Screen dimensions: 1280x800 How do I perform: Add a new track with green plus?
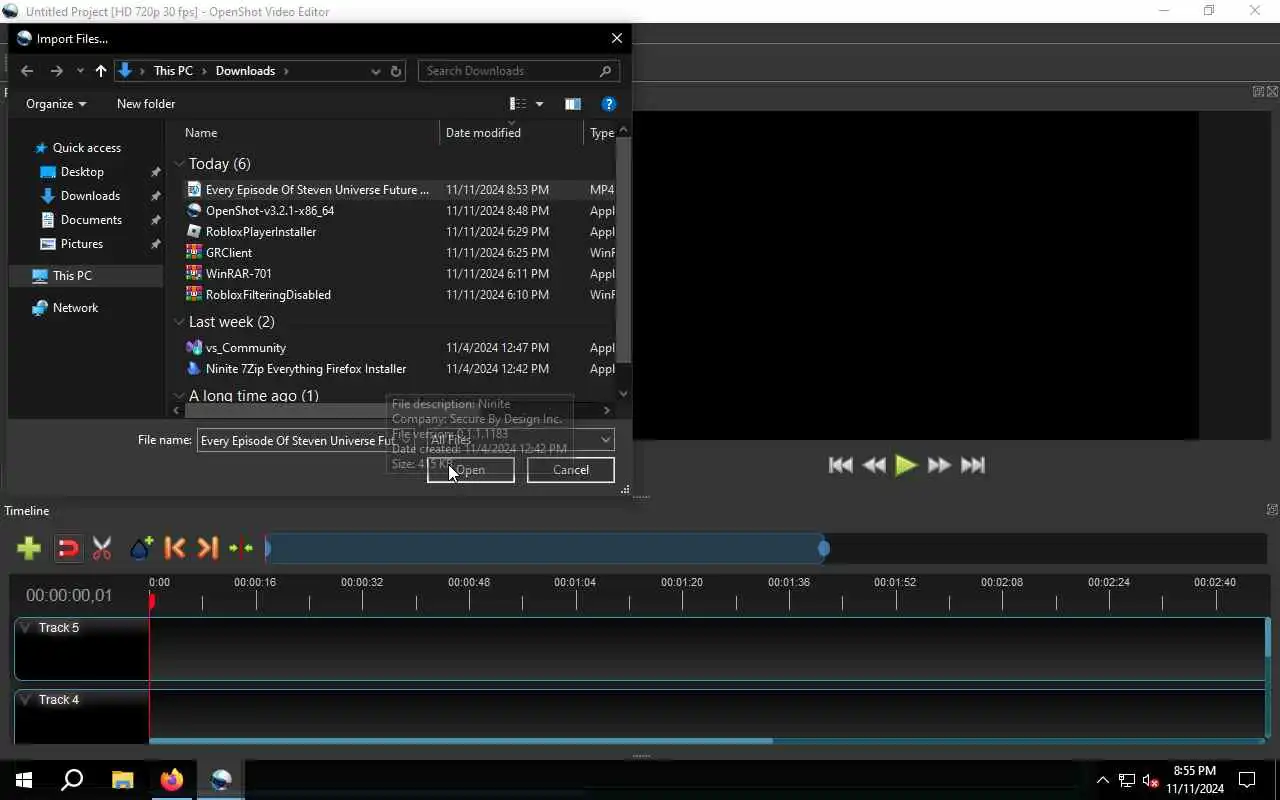click(x=29, y=548)
